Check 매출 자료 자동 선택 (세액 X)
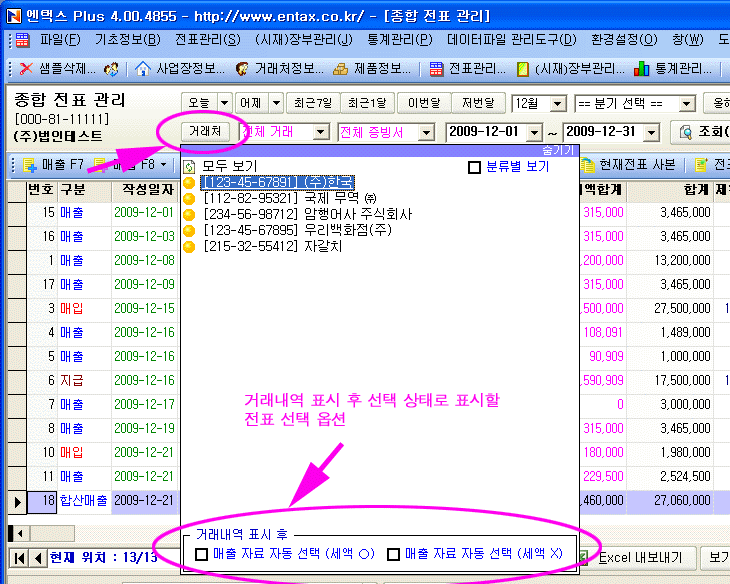 tap(393, 554)
